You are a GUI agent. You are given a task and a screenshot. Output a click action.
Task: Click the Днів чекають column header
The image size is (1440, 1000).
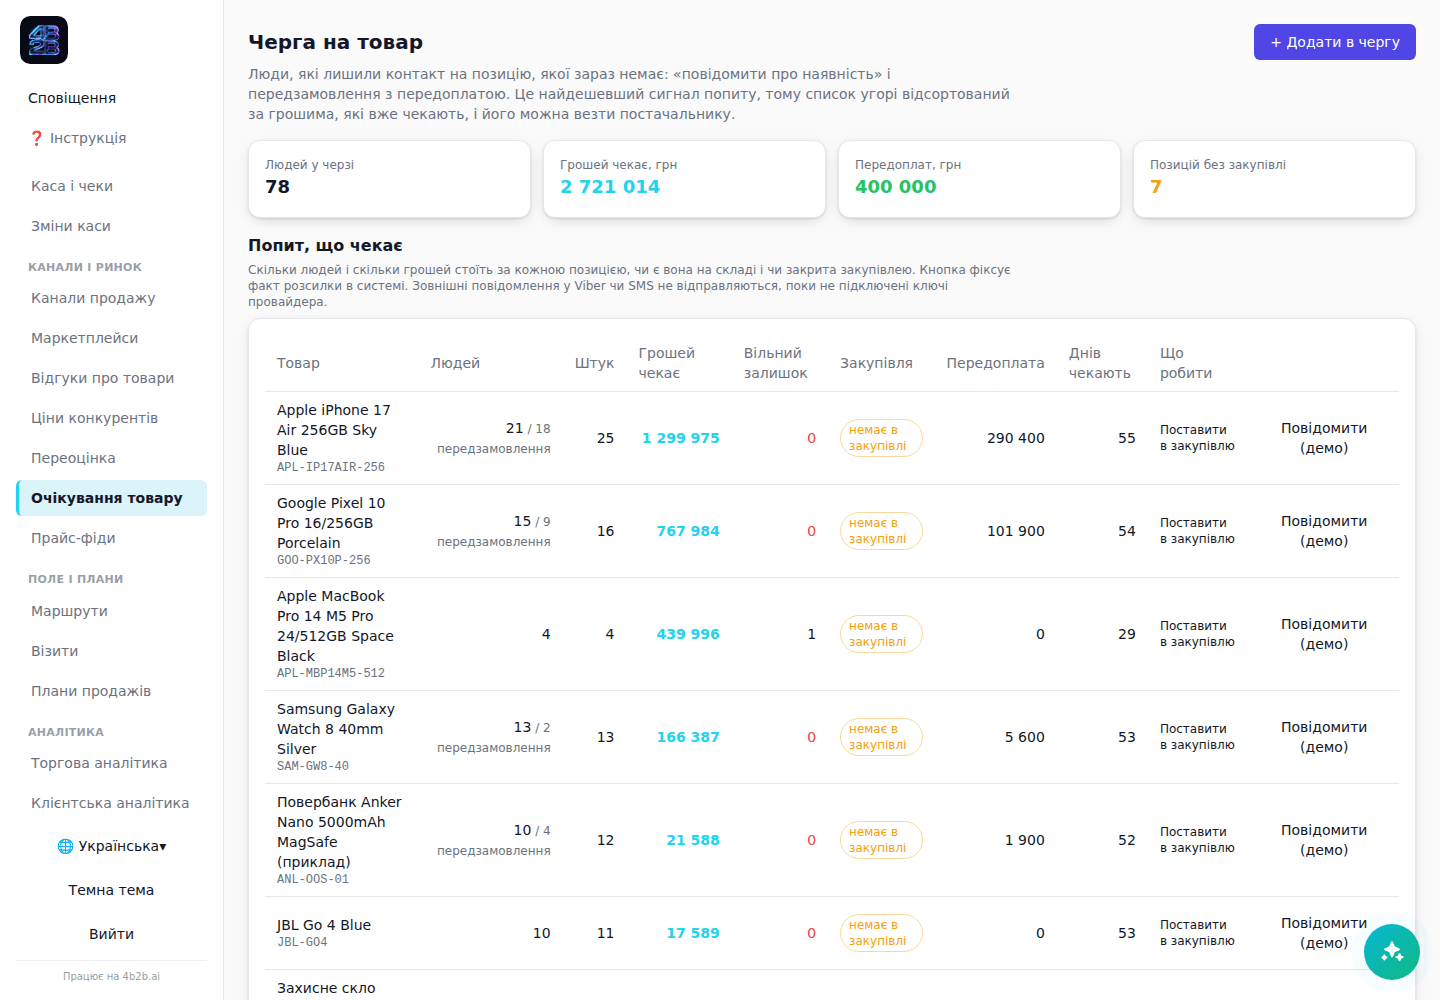(1100, 363)
